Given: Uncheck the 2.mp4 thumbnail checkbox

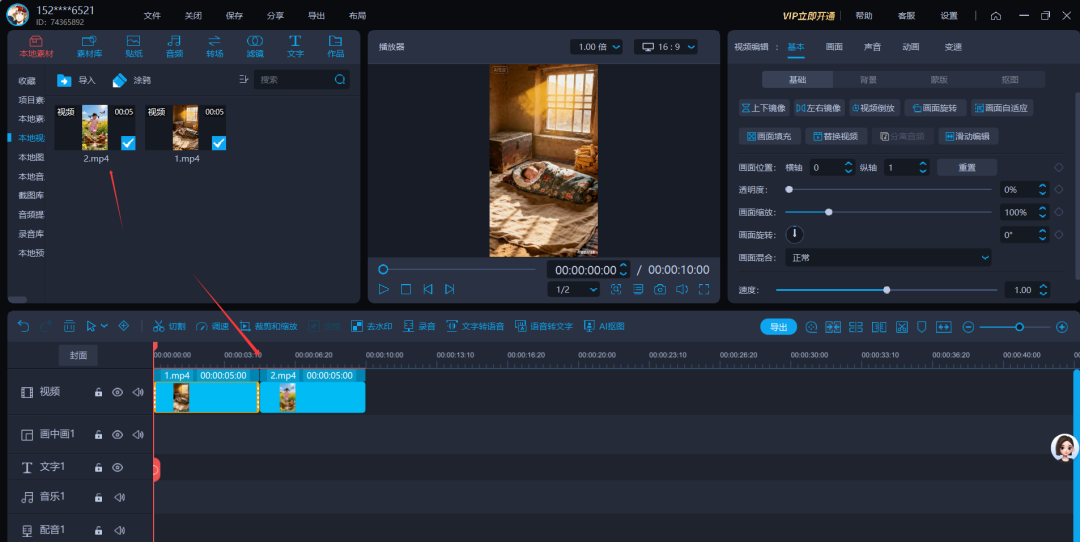Looking at the screenshot, I should coord(128,143).
